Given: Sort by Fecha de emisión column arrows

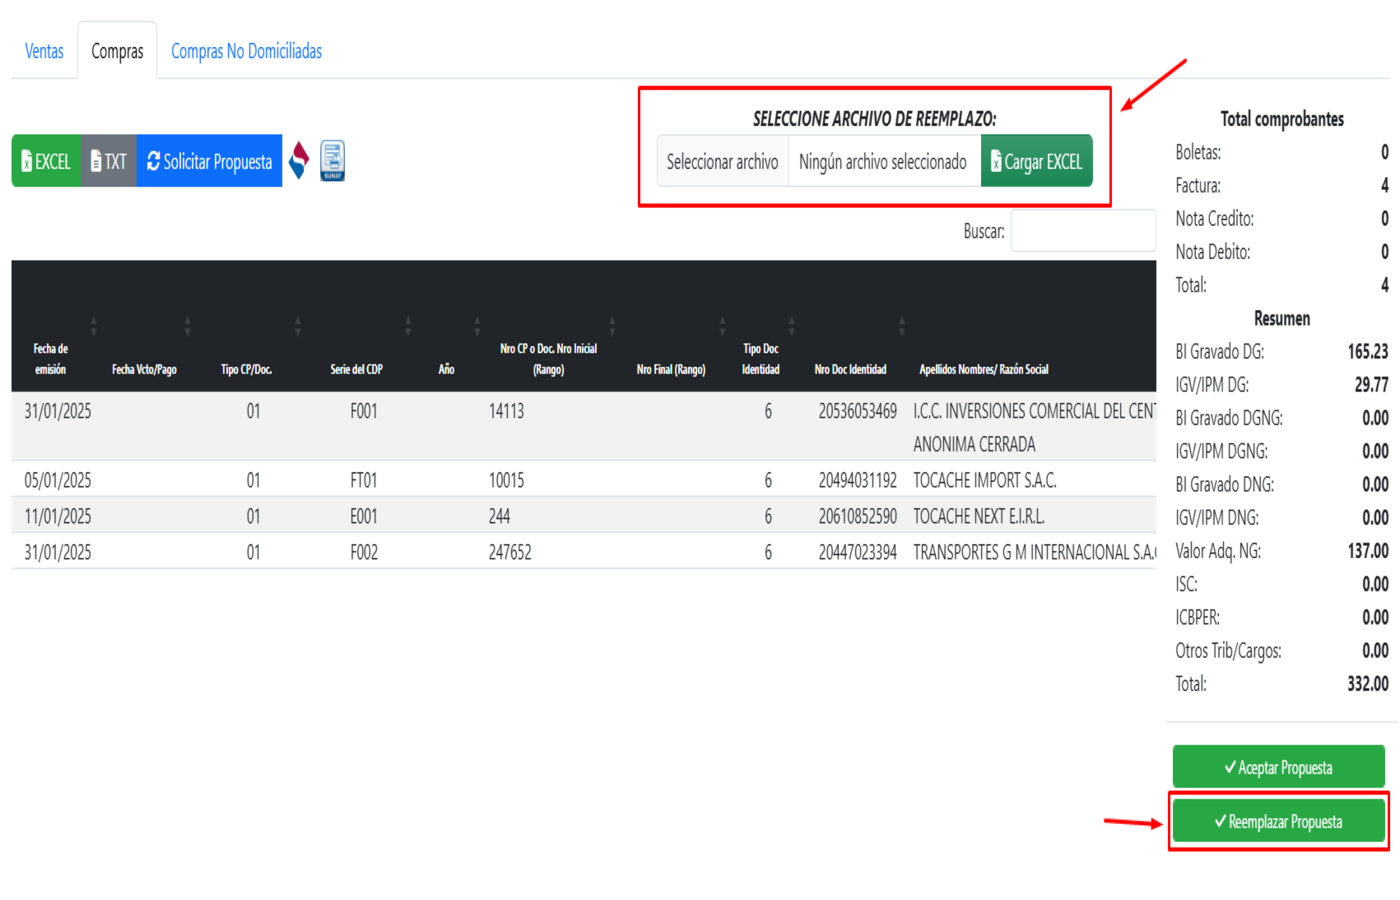Looking at the screenshot, I should (94, 326).
